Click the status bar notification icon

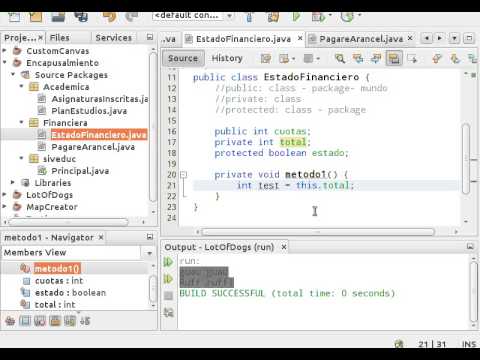coord(399,344)
